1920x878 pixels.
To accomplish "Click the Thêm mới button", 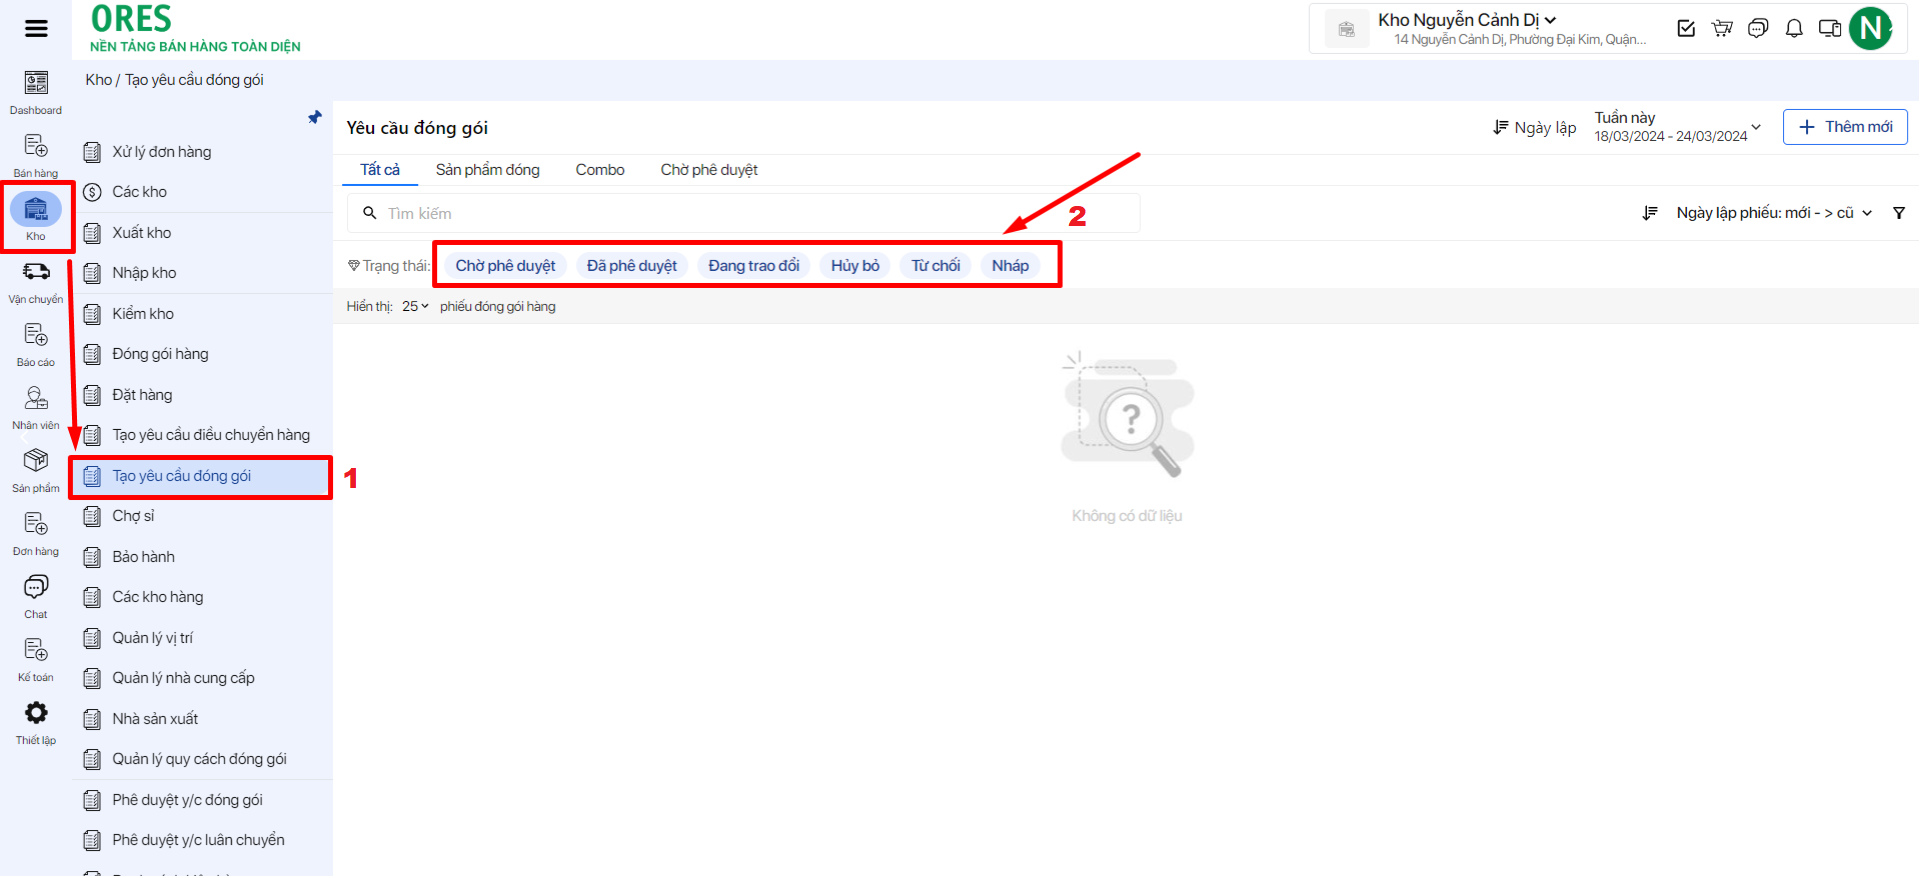I will coord(1845,127).
